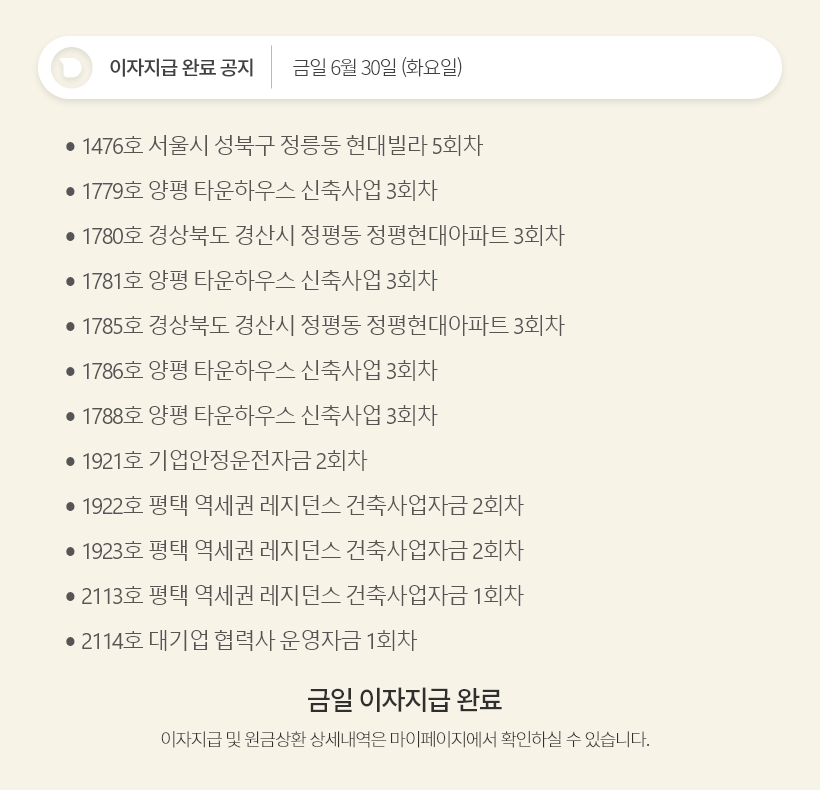Click 1923호 평택 역세권 레지던스 건축사업자금

pyautogui.click(x=303, y=551)
